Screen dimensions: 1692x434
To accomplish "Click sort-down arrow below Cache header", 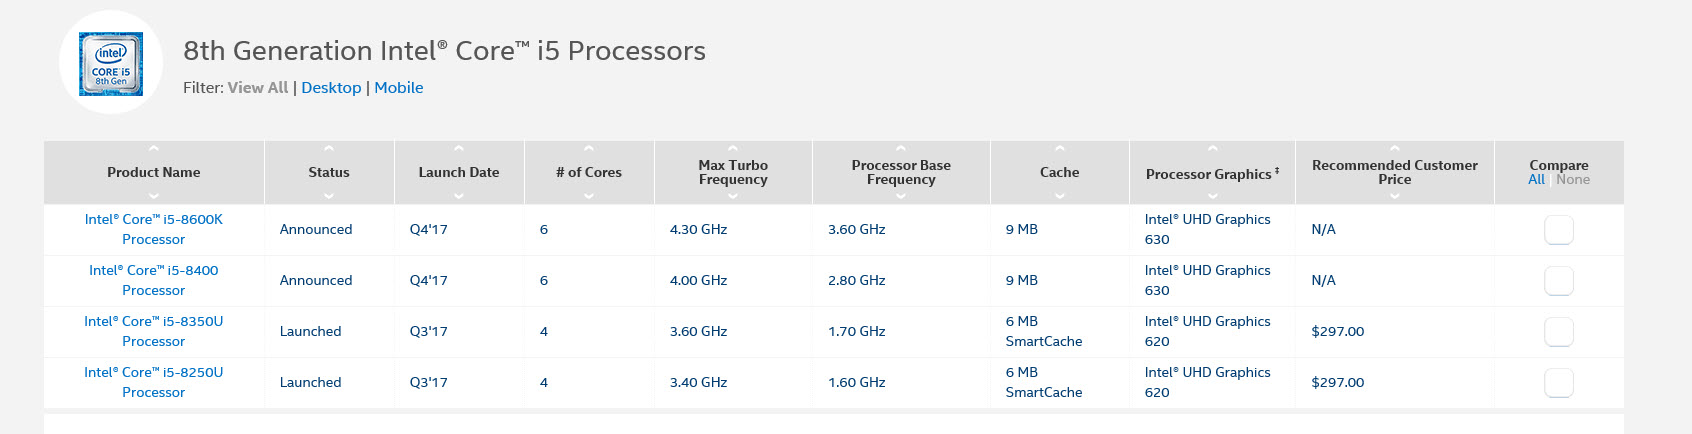I will click(1060, 196).
